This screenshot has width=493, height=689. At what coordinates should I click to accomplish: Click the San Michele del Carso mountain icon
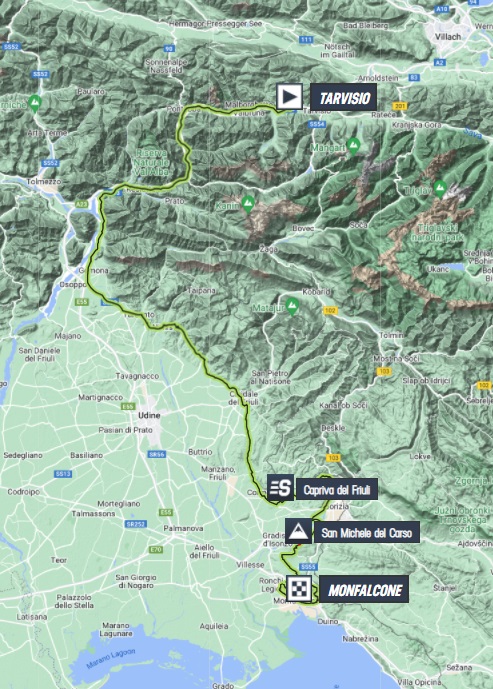[298, 531]
